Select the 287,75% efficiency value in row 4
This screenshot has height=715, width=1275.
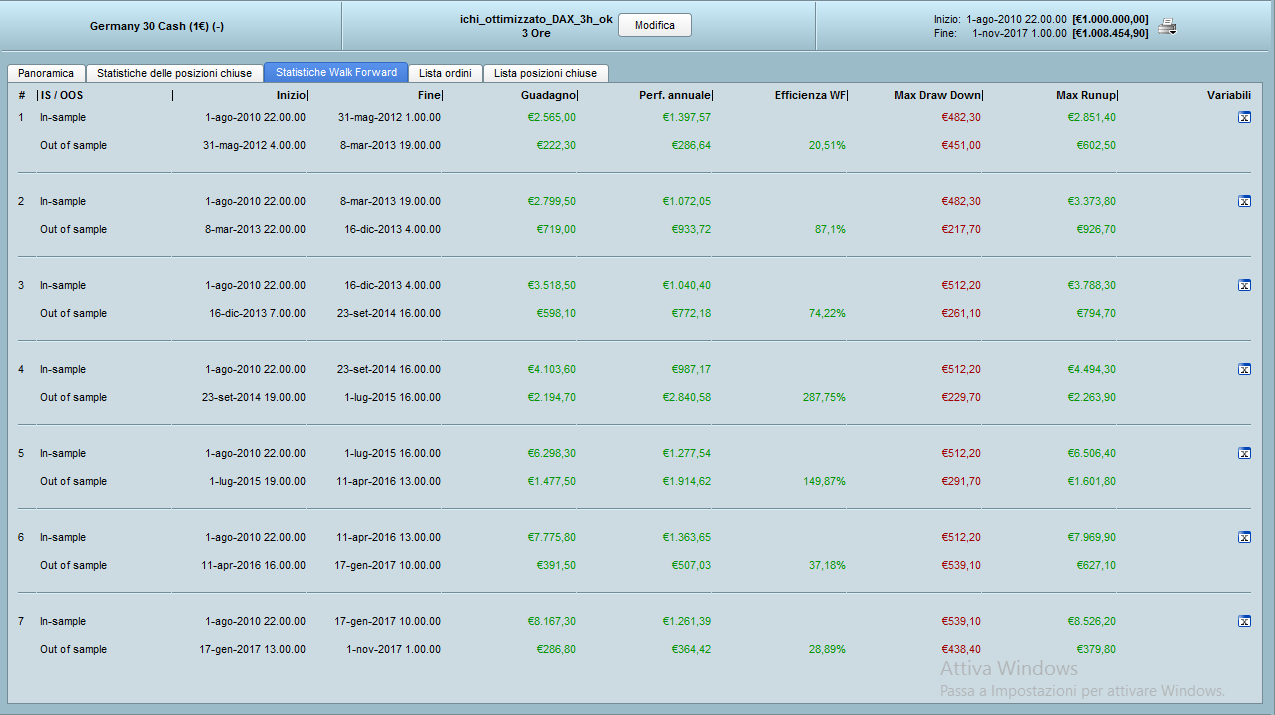(824, 398)
